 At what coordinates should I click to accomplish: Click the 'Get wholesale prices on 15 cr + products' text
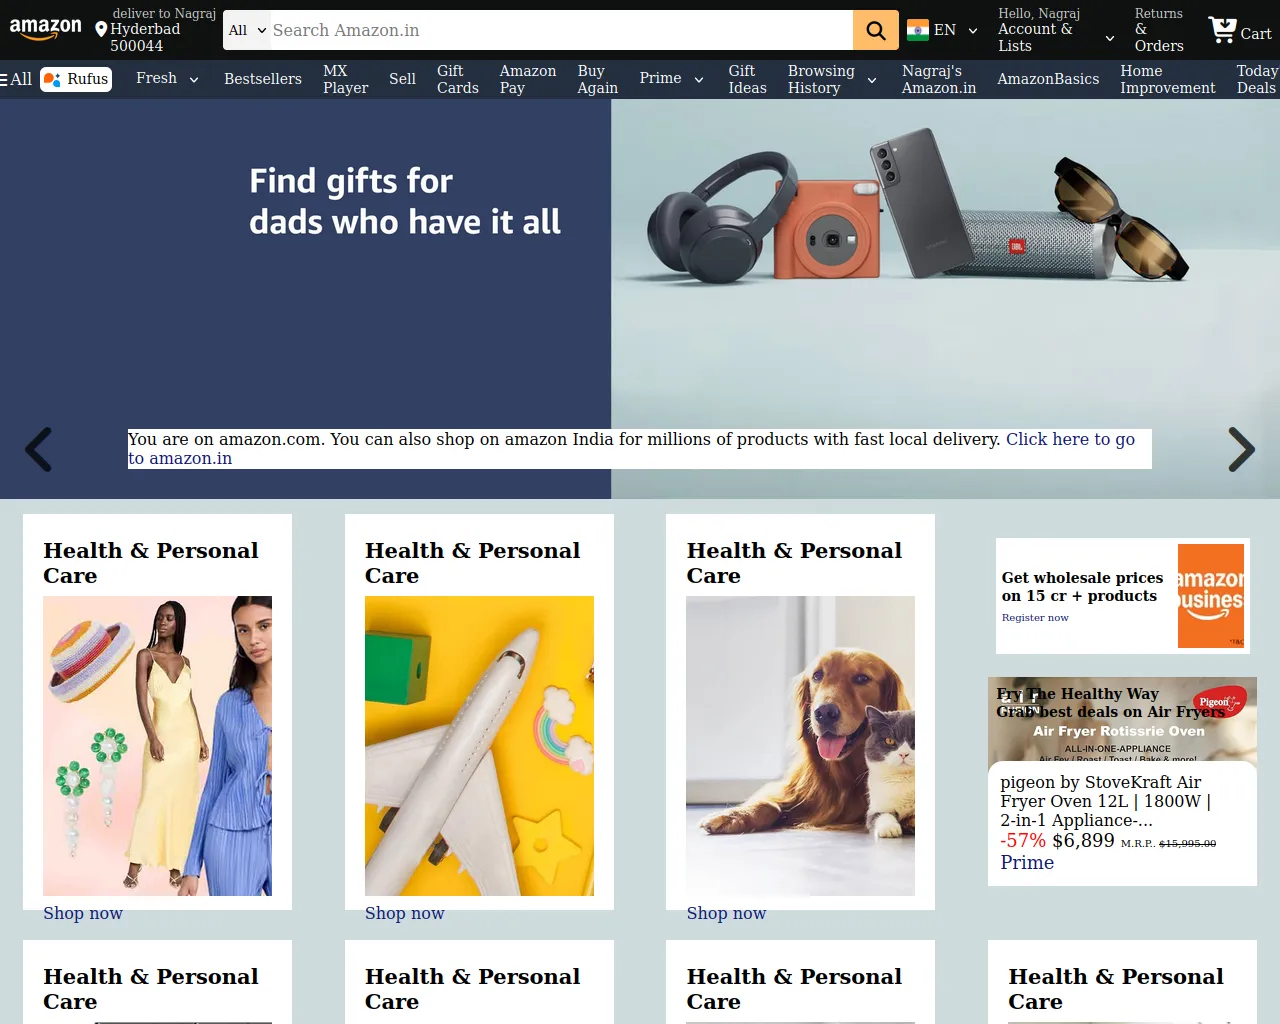point(1082,587)
